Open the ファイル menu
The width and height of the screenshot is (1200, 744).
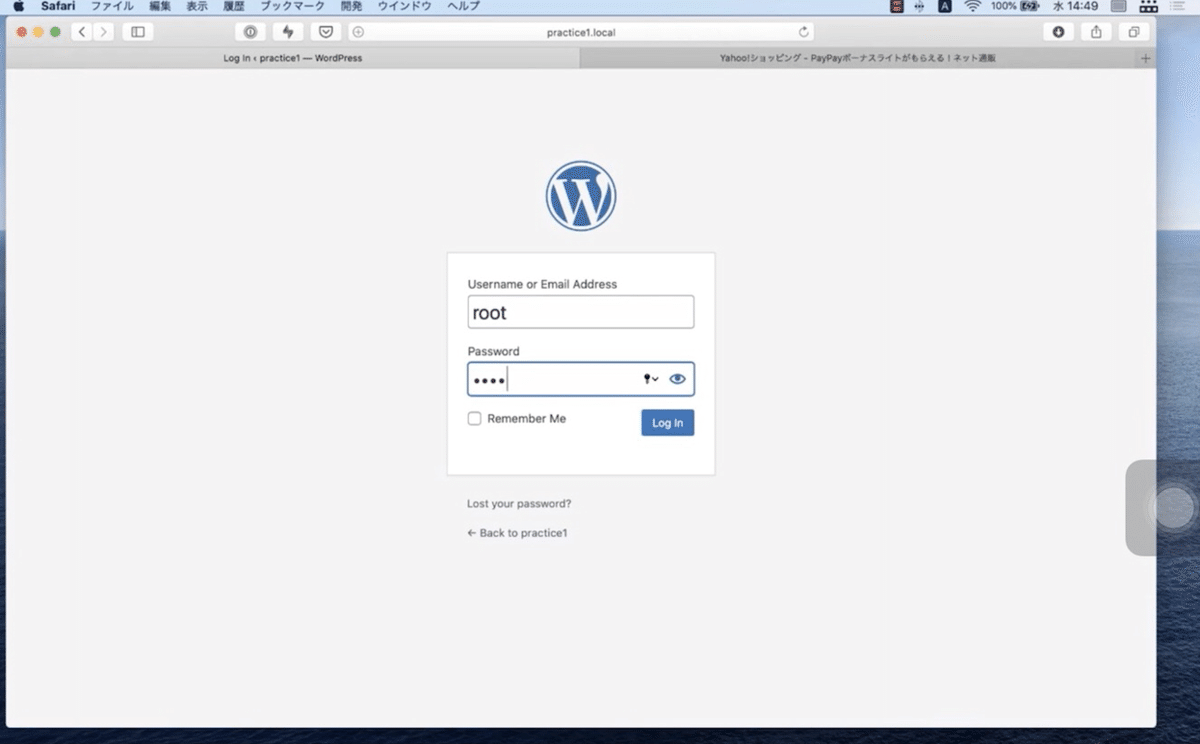[112, 6]
